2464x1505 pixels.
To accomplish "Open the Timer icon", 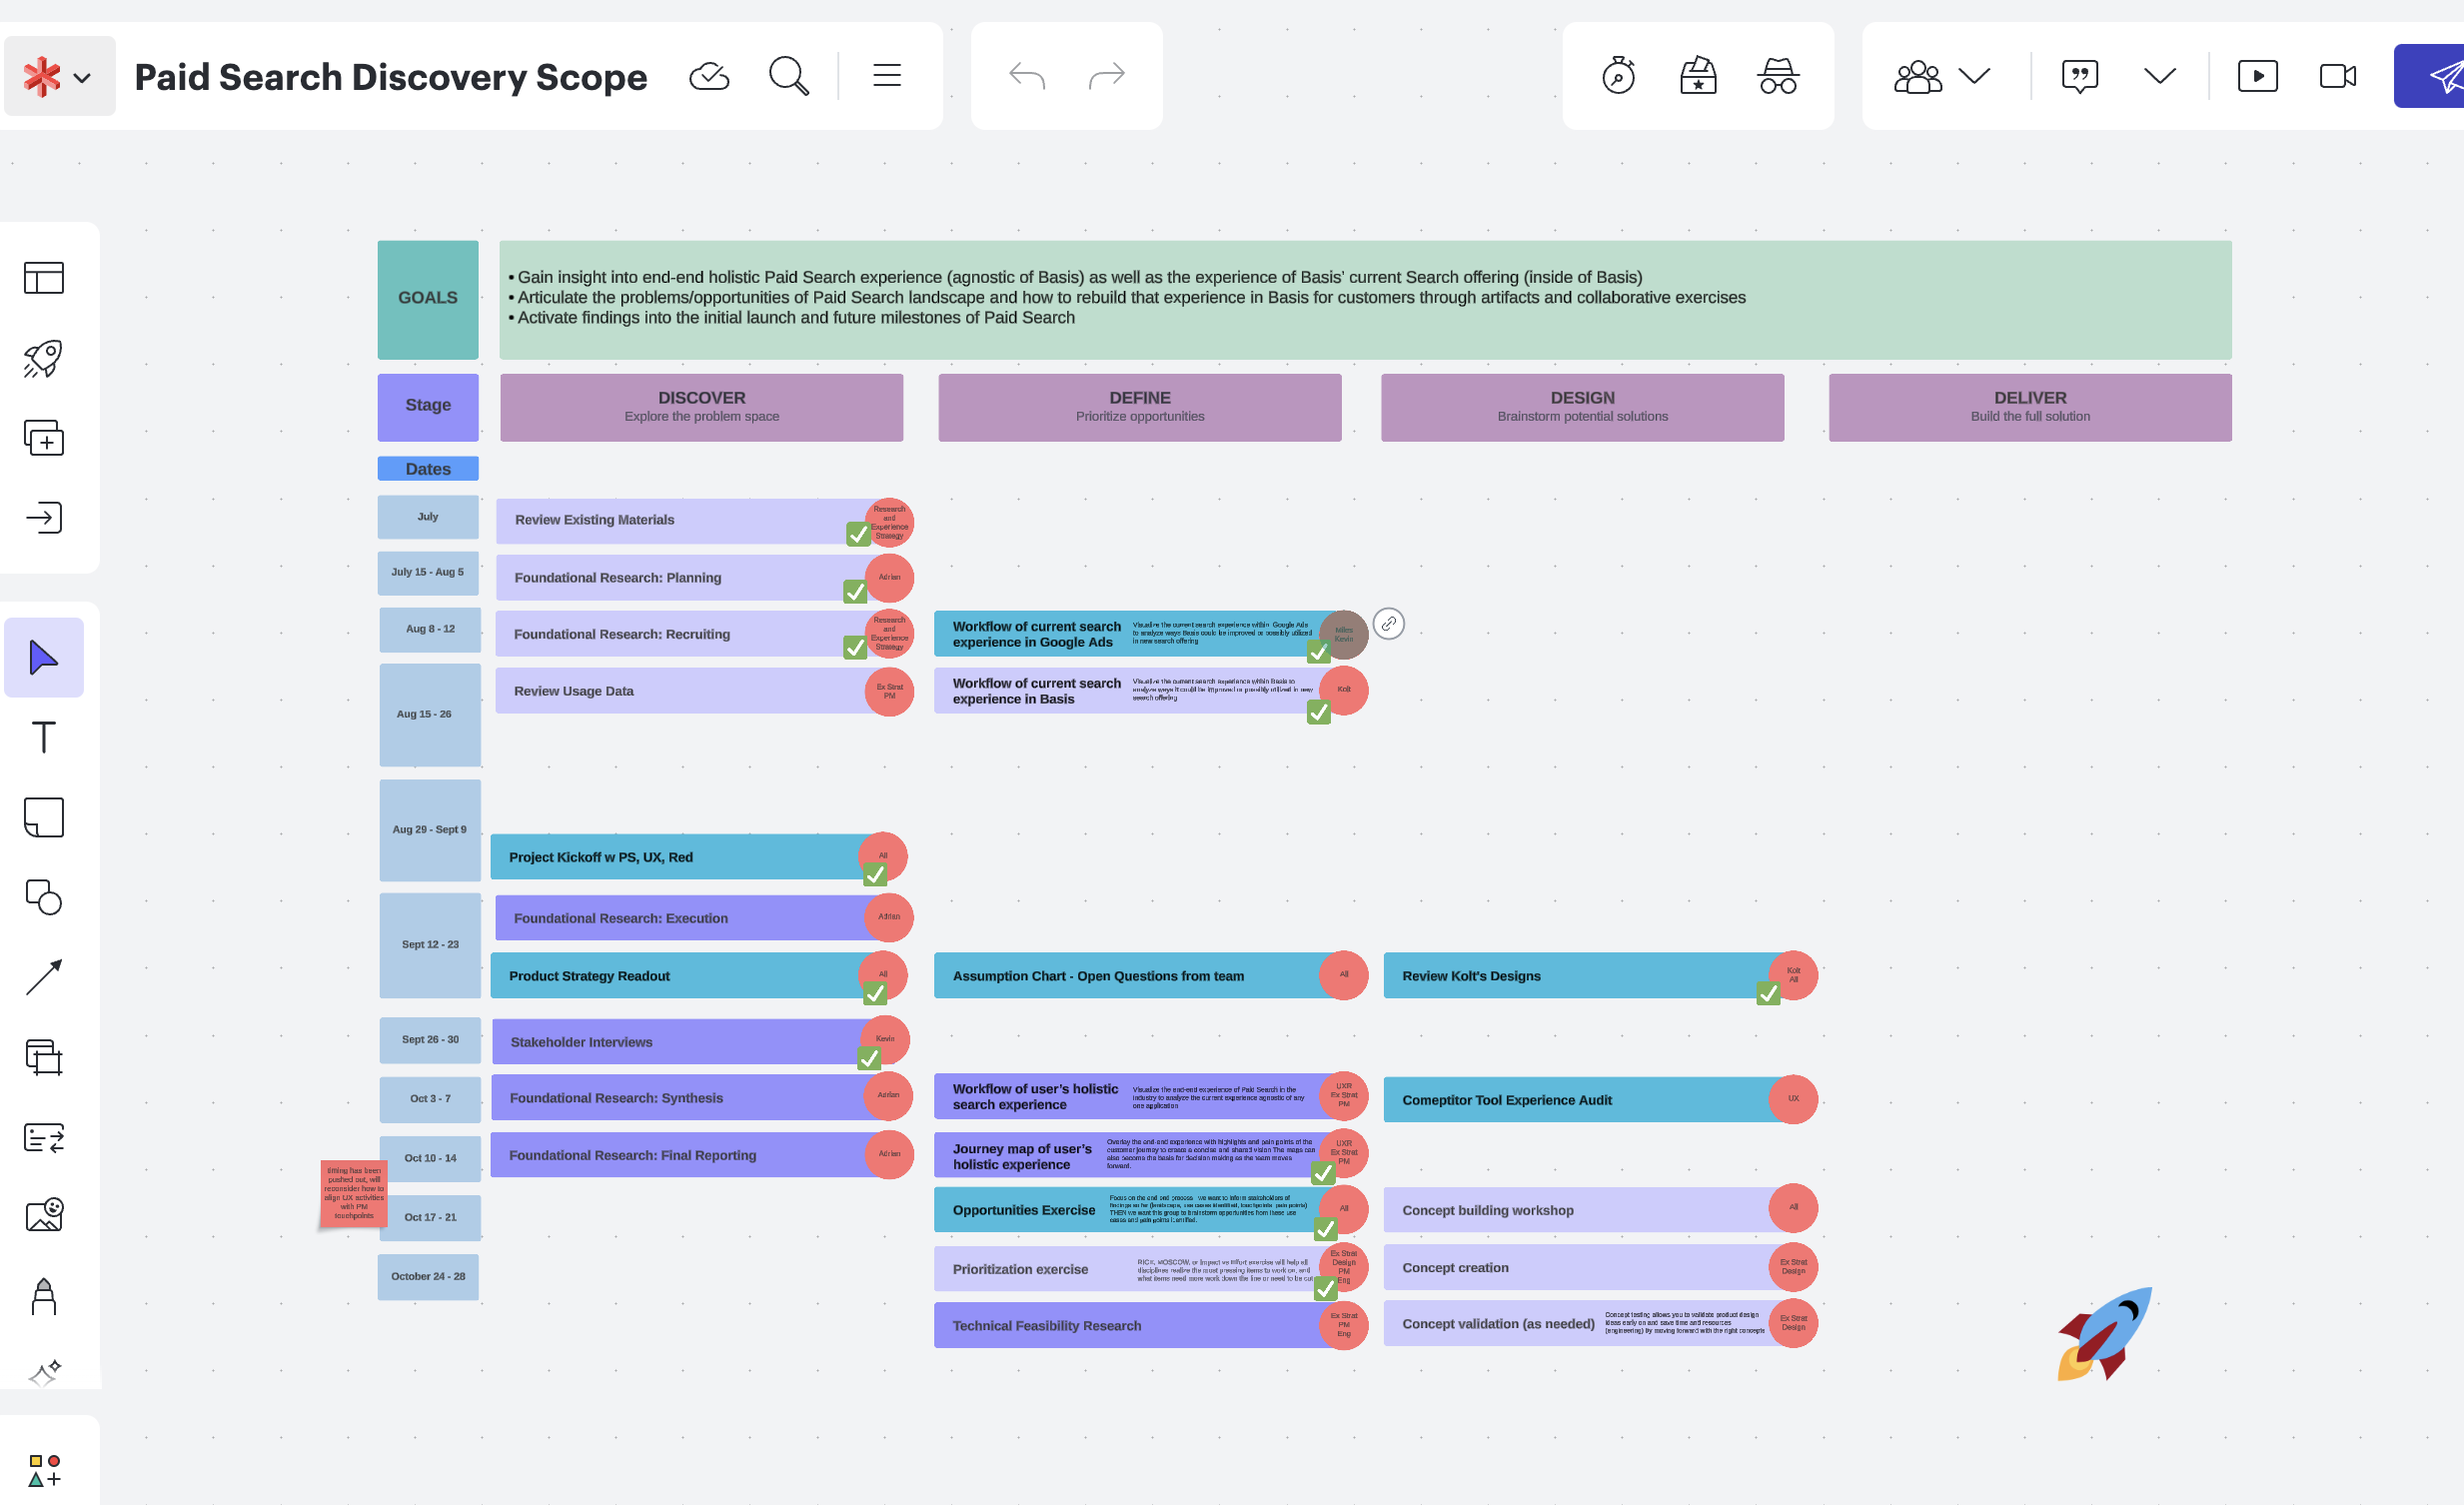I will (1618, 76).
